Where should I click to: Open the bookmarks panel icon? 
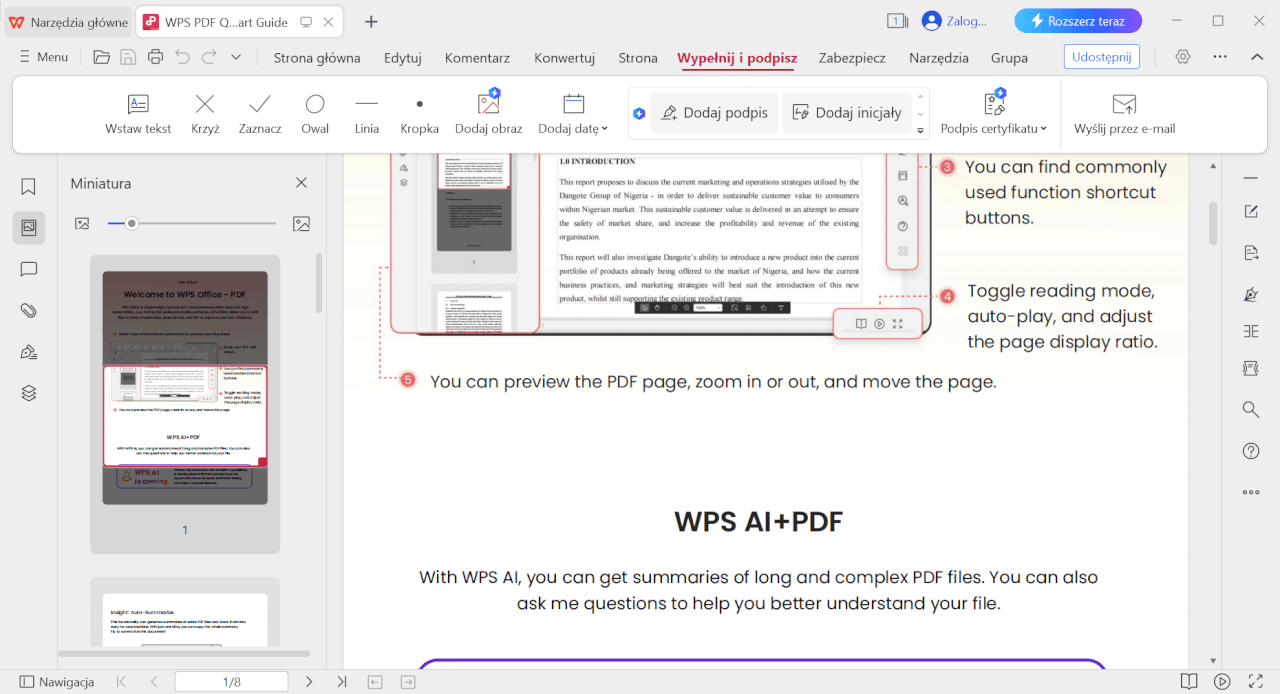pyautogui.click(x=28, y=187)
